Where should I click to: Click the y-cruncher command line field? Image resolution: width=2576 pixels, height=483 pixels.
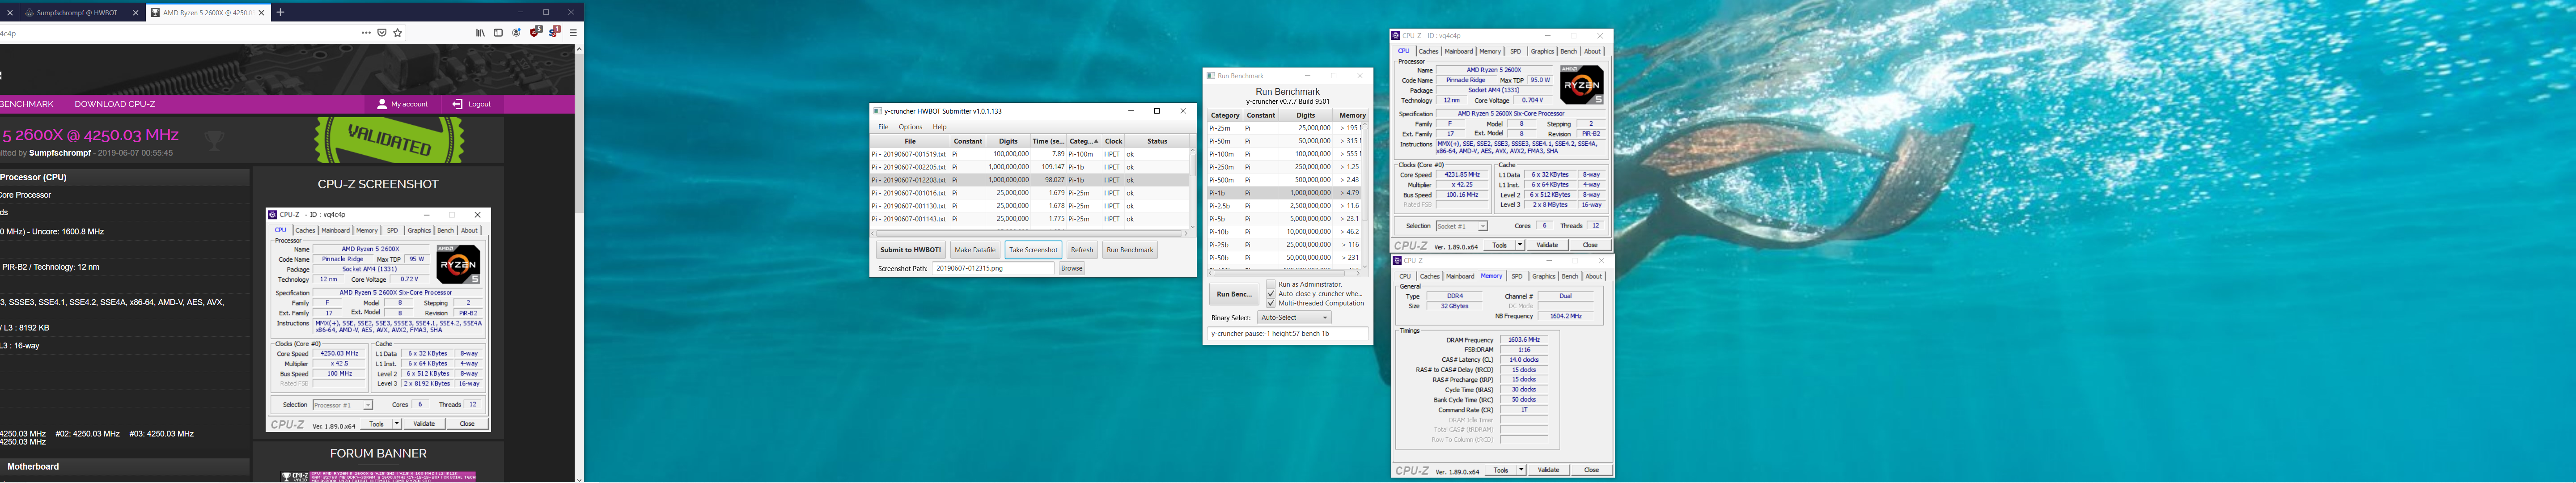[1288, 334]
